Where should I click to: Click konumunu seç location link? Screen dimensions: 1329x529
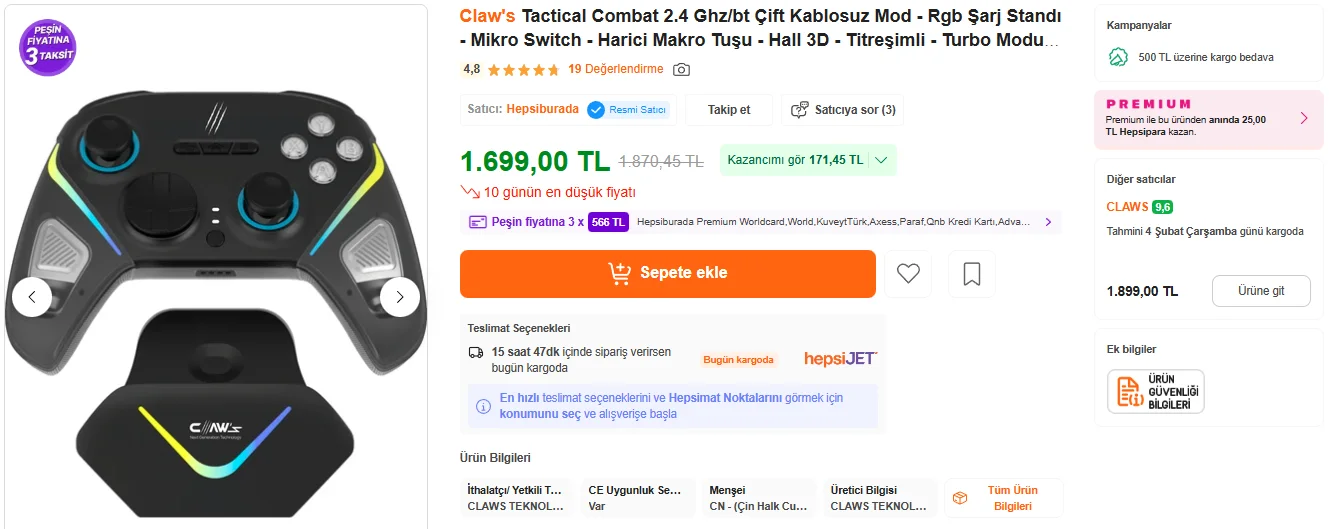tap(540, 414)
